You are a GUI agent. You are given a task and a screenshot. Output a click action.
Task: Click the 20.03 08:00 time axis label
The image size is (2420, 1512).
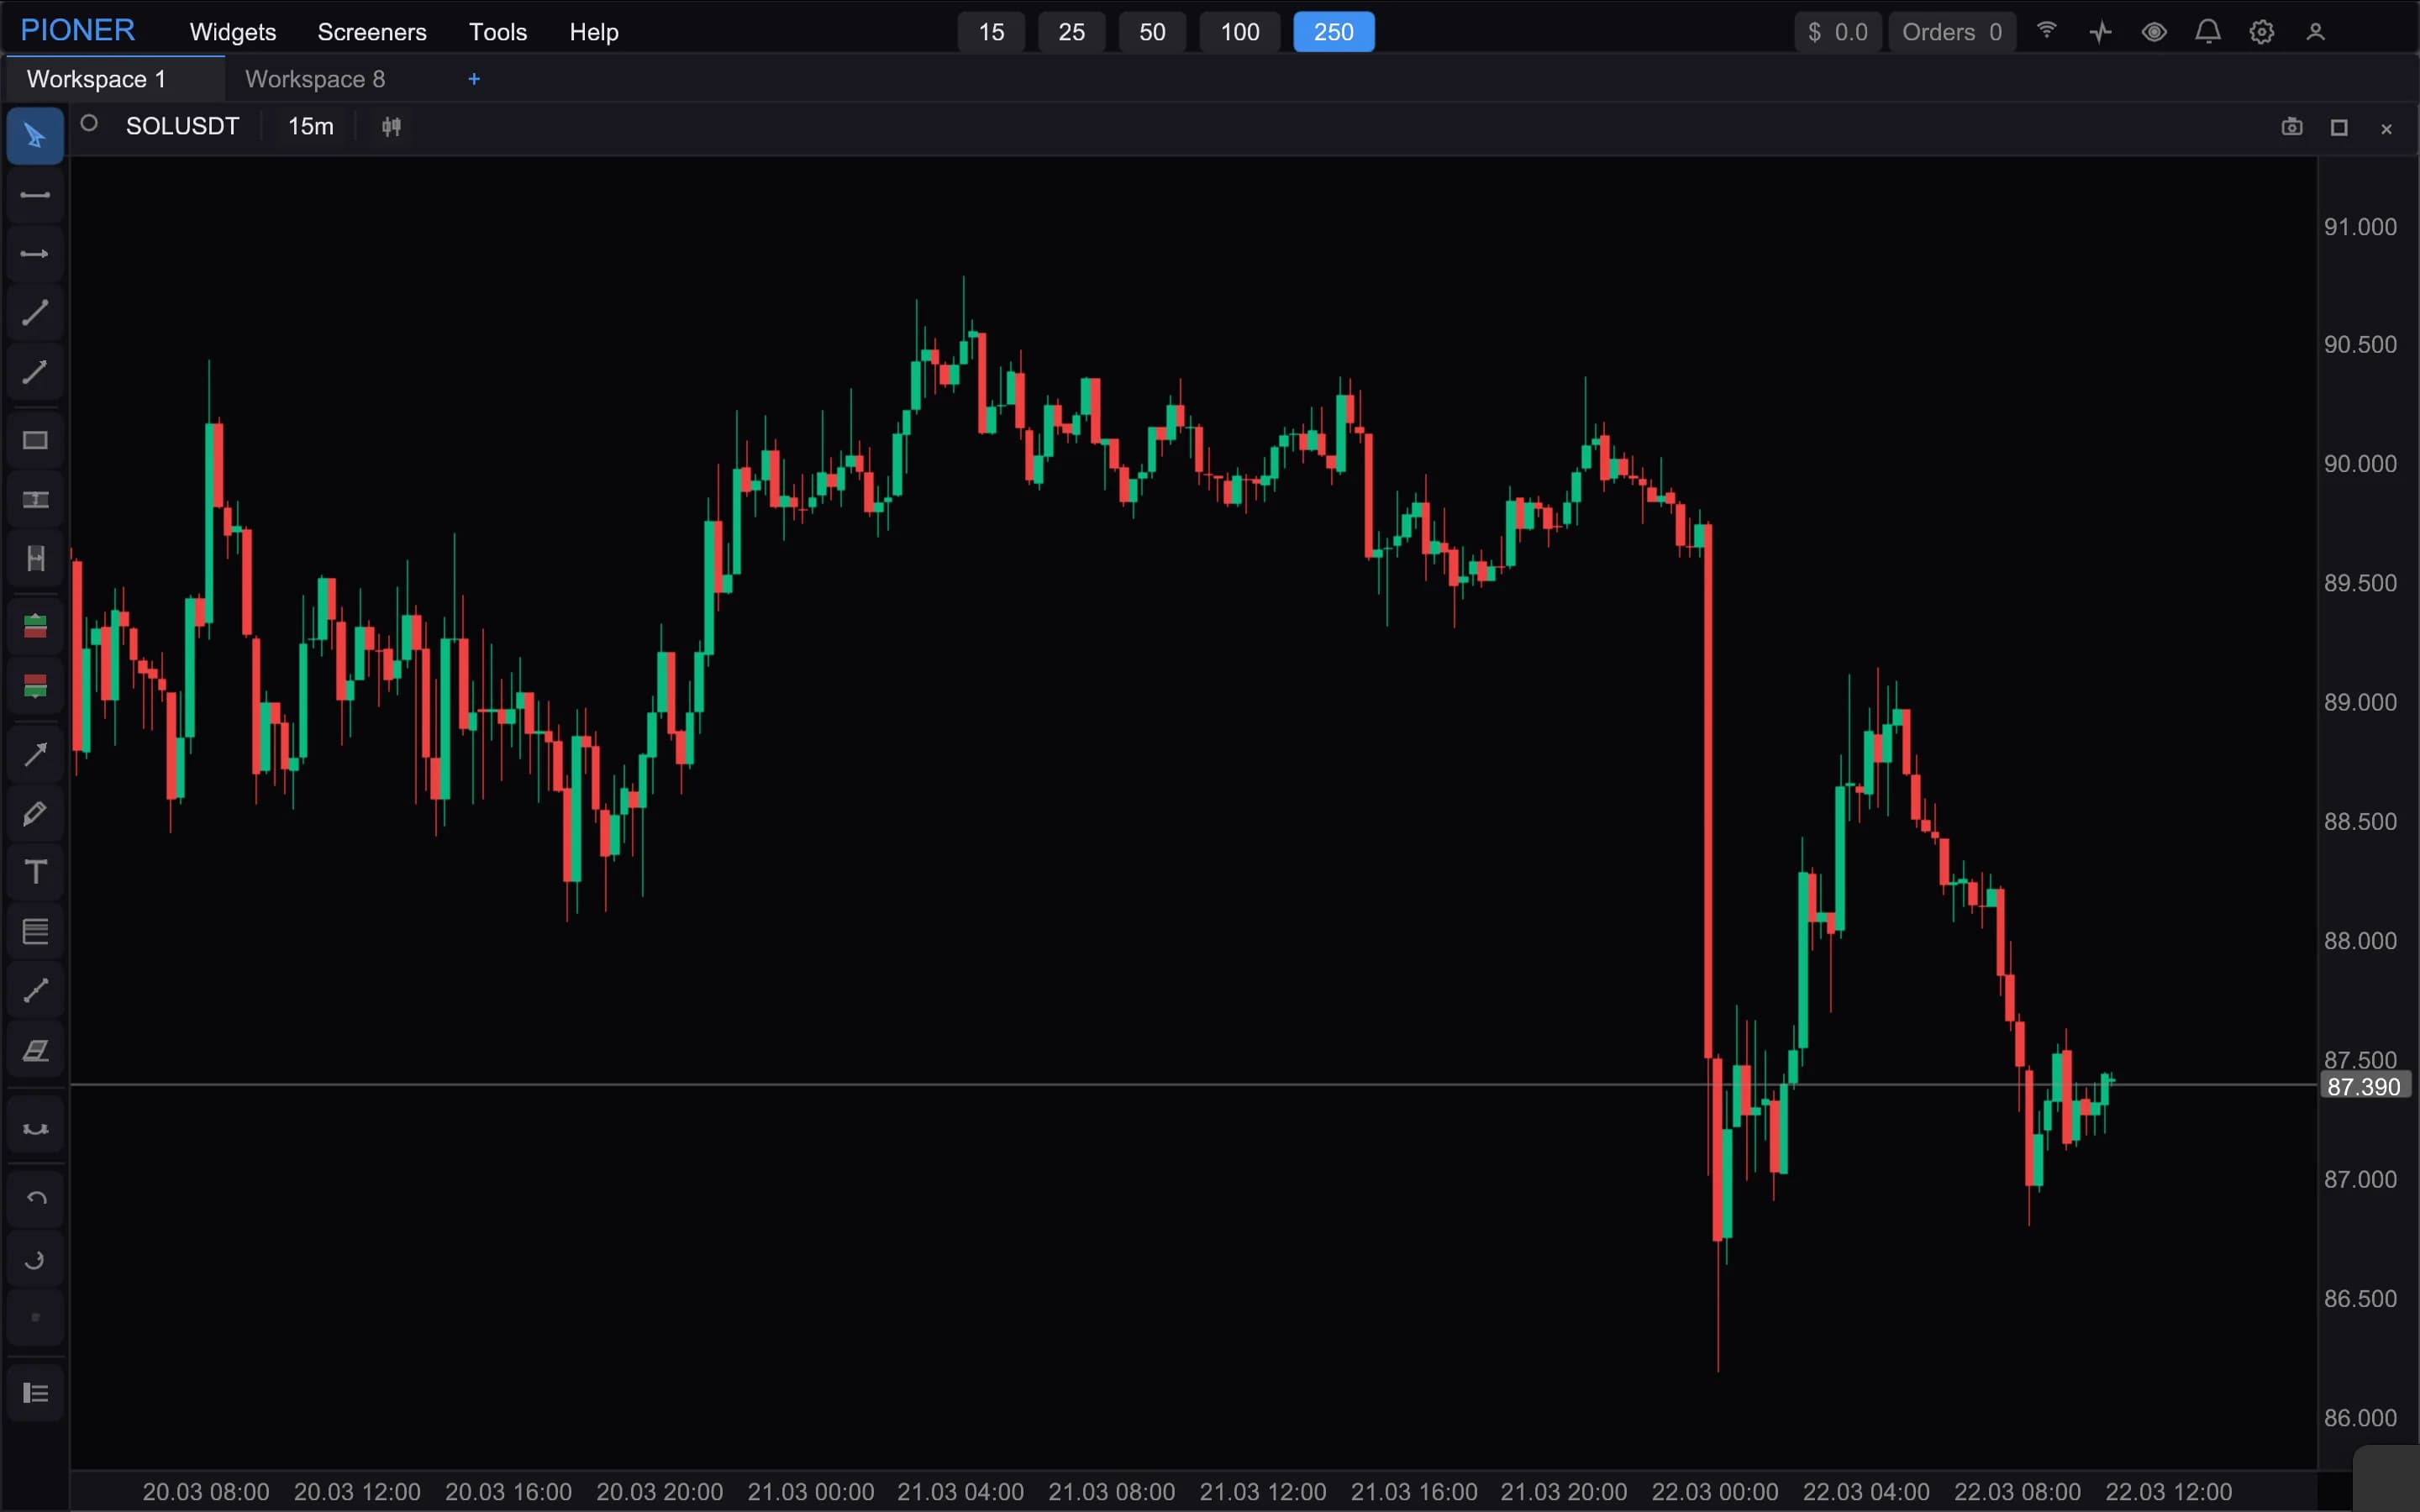point(206,1492)
